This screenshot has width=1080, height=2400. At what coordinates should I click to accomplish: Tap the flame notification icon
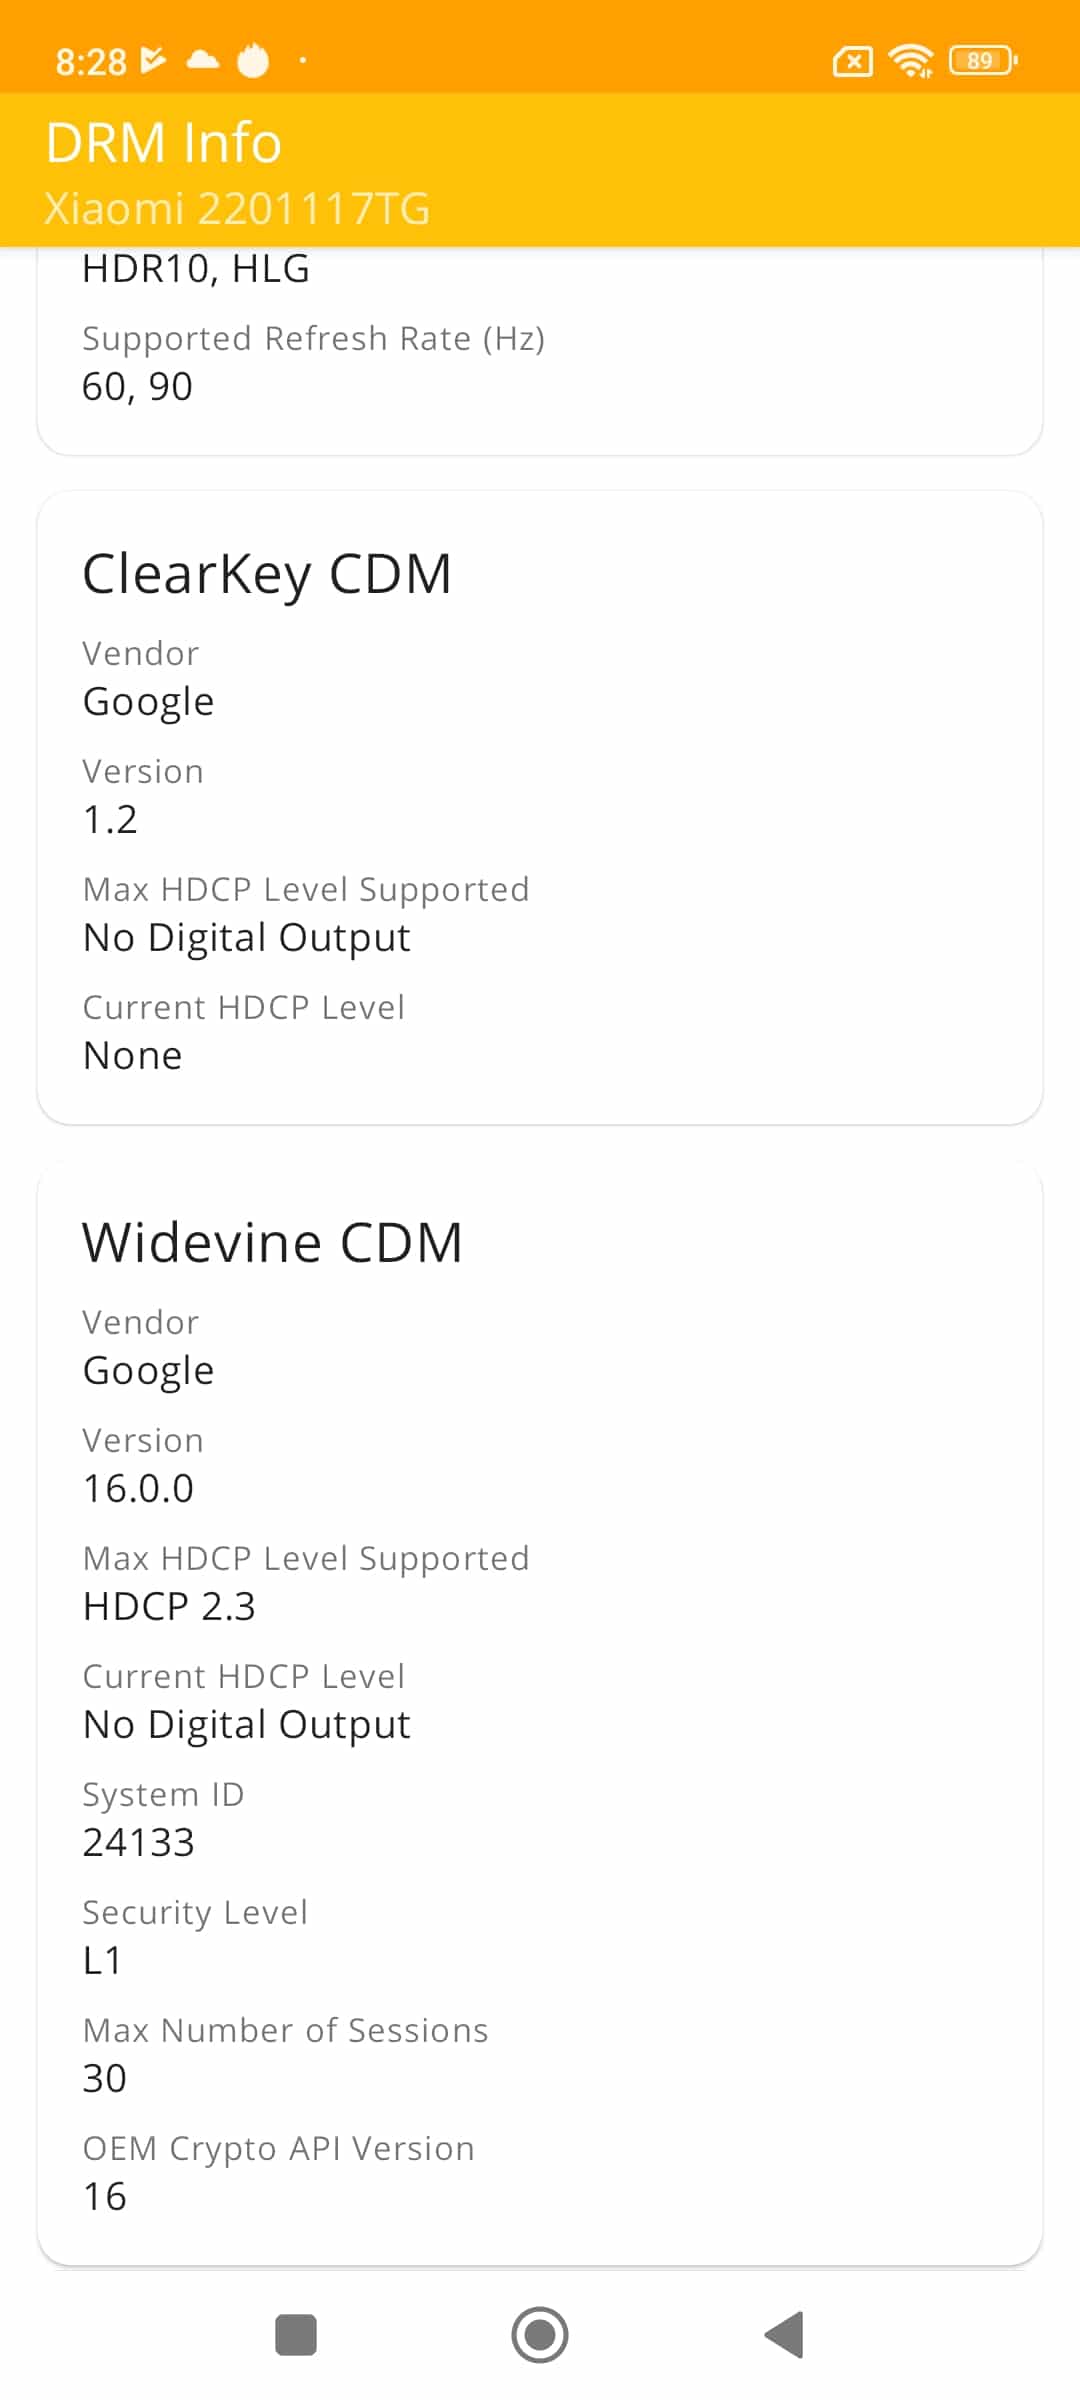pos(253,60)
